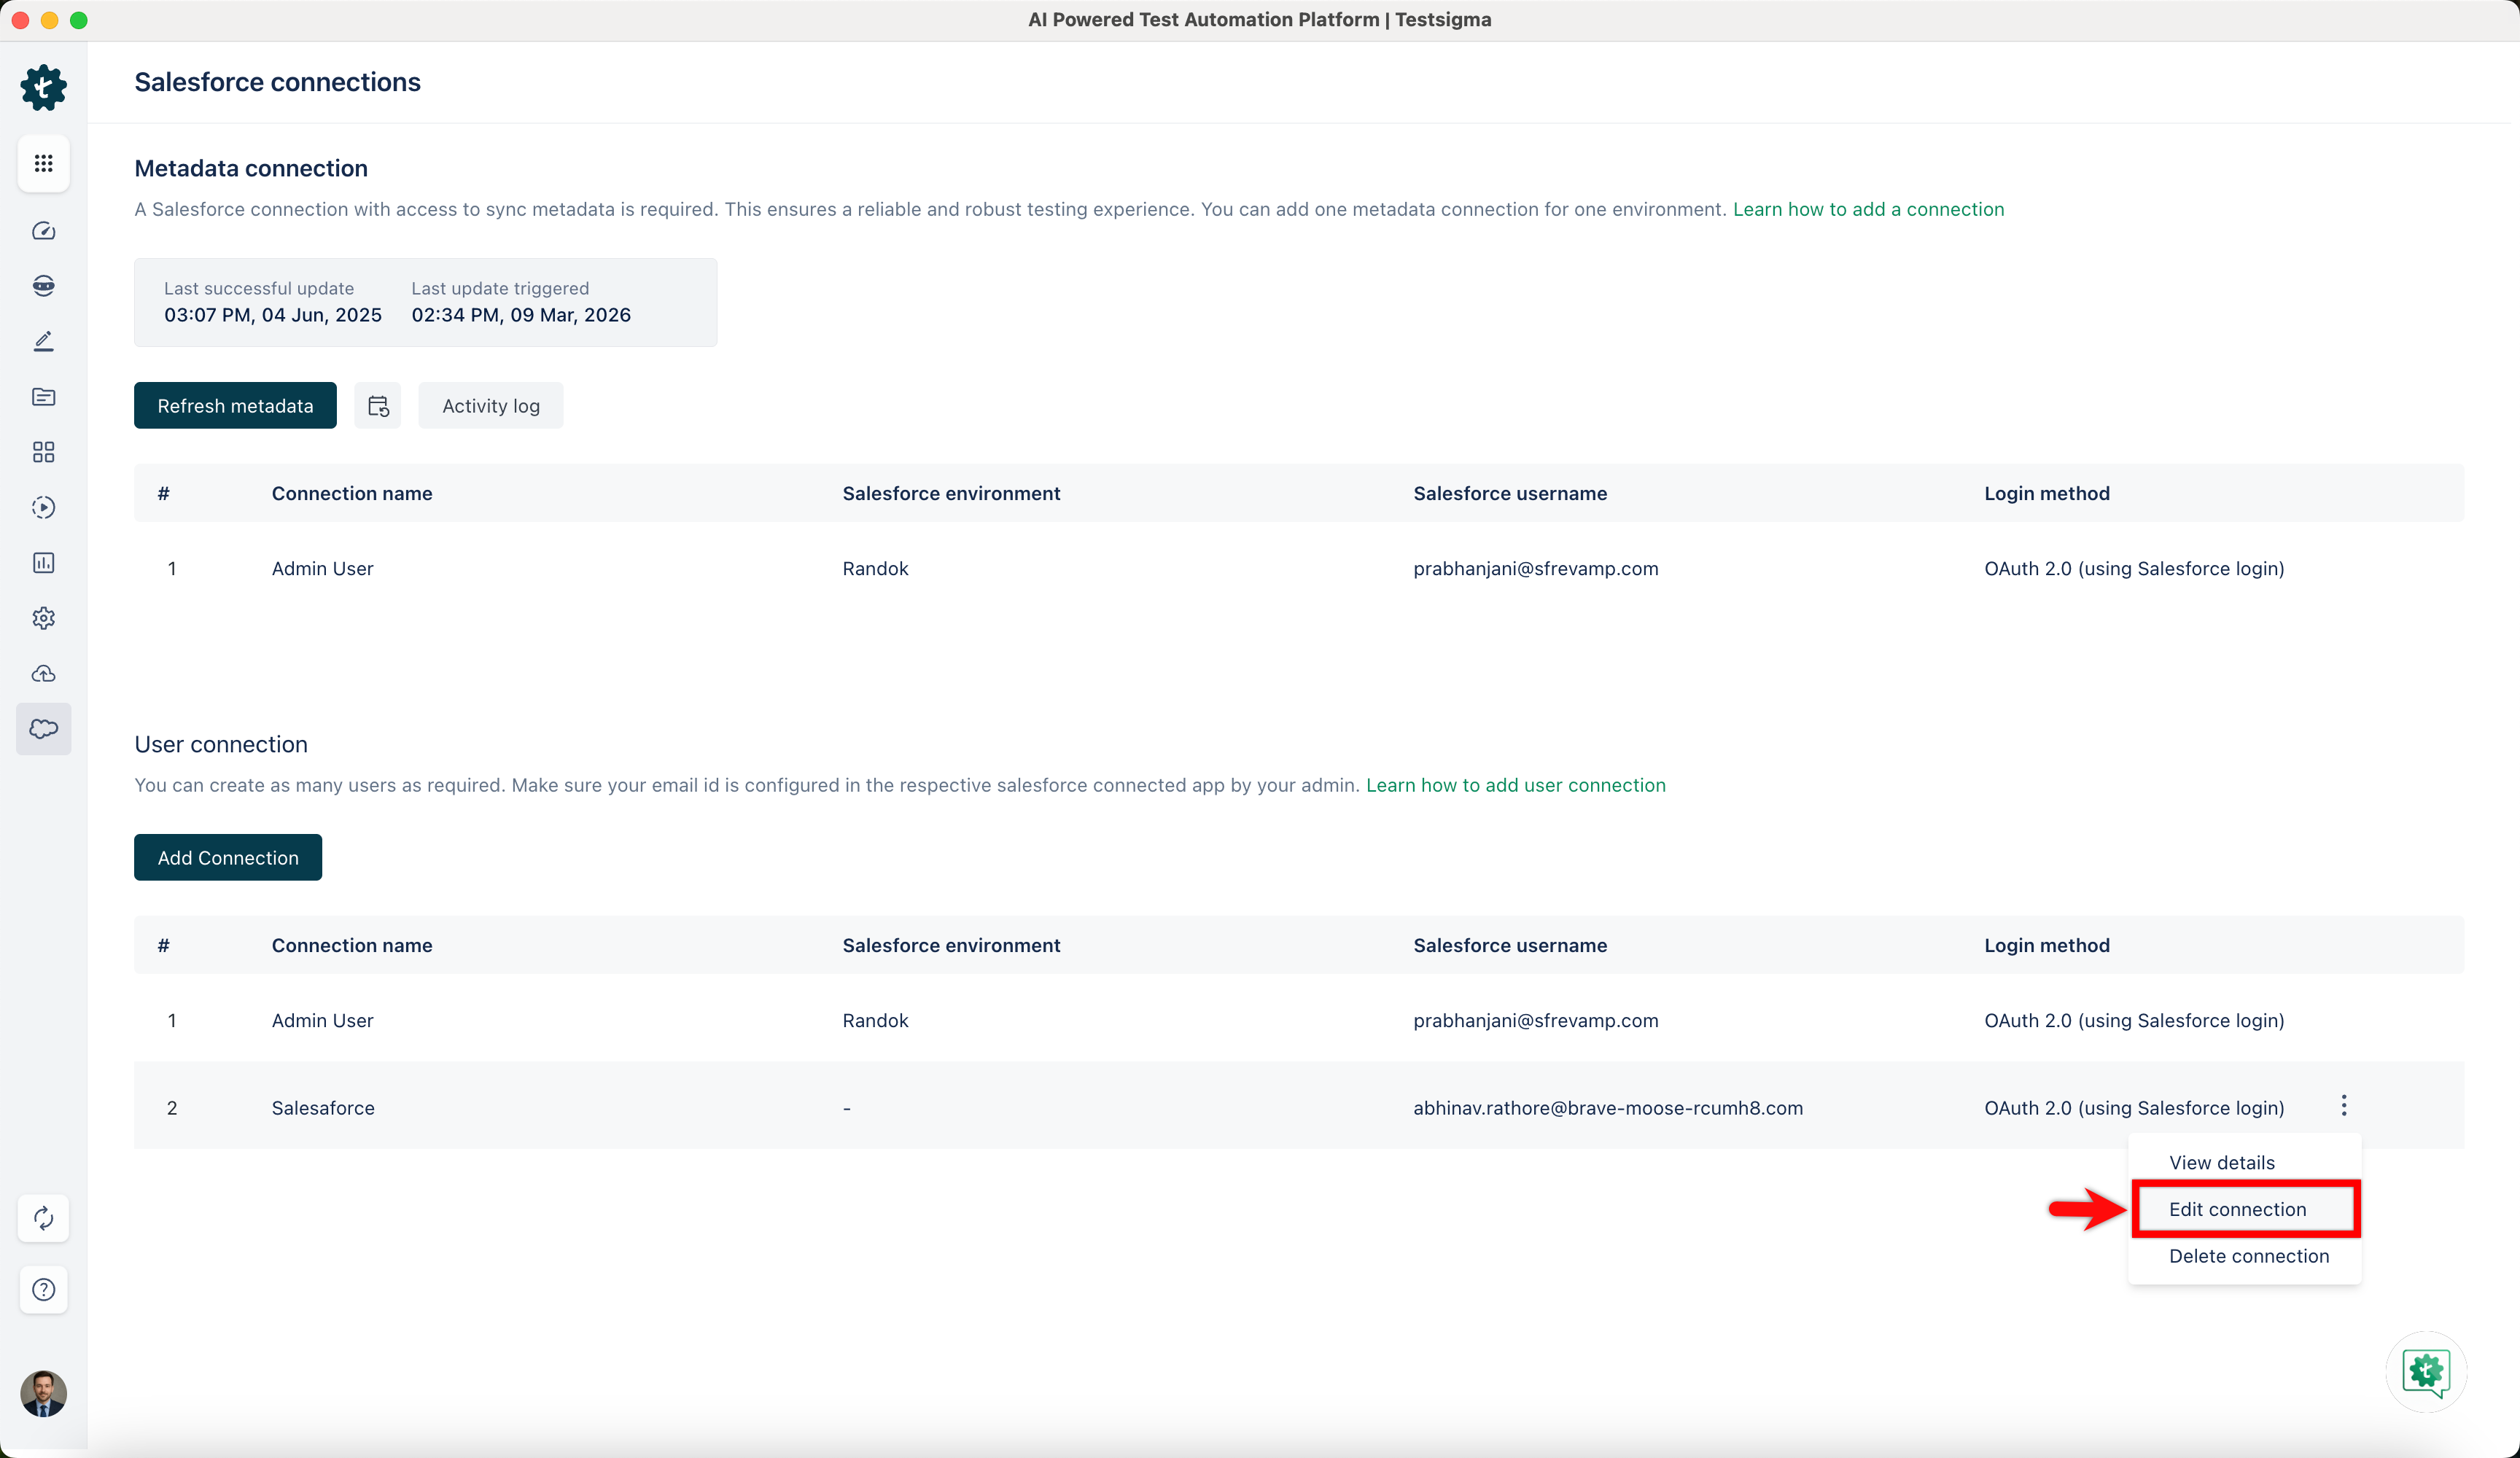Image resolution: width=2520 pixels, height=1458 pixels.
Task: Open the help question mark icon
Action: (x=43, y=1290)
